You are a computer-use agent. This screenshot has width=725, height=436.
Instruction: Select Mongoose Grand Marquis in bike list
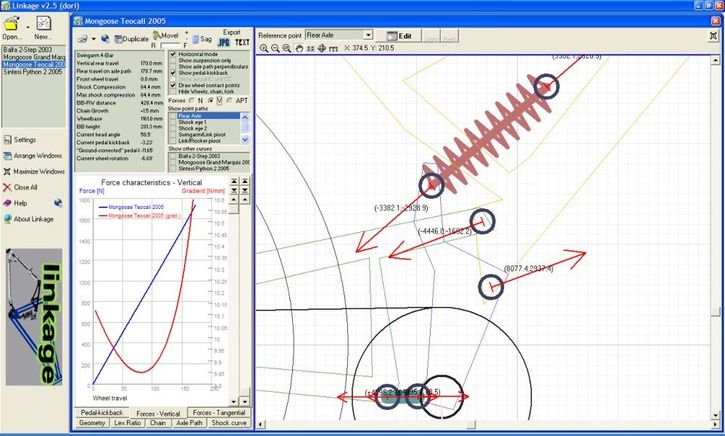pyautogui.click(x=34, y=57)
